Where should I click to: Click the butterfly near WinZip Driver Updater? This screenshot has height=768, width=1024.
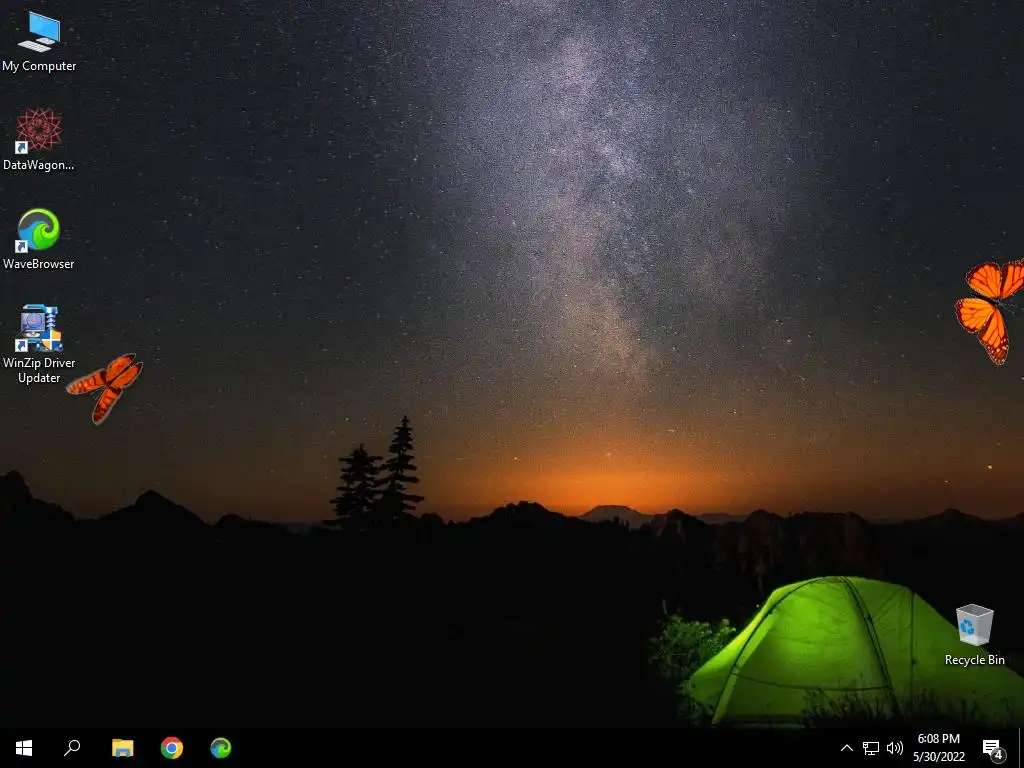tap(106, 387)
